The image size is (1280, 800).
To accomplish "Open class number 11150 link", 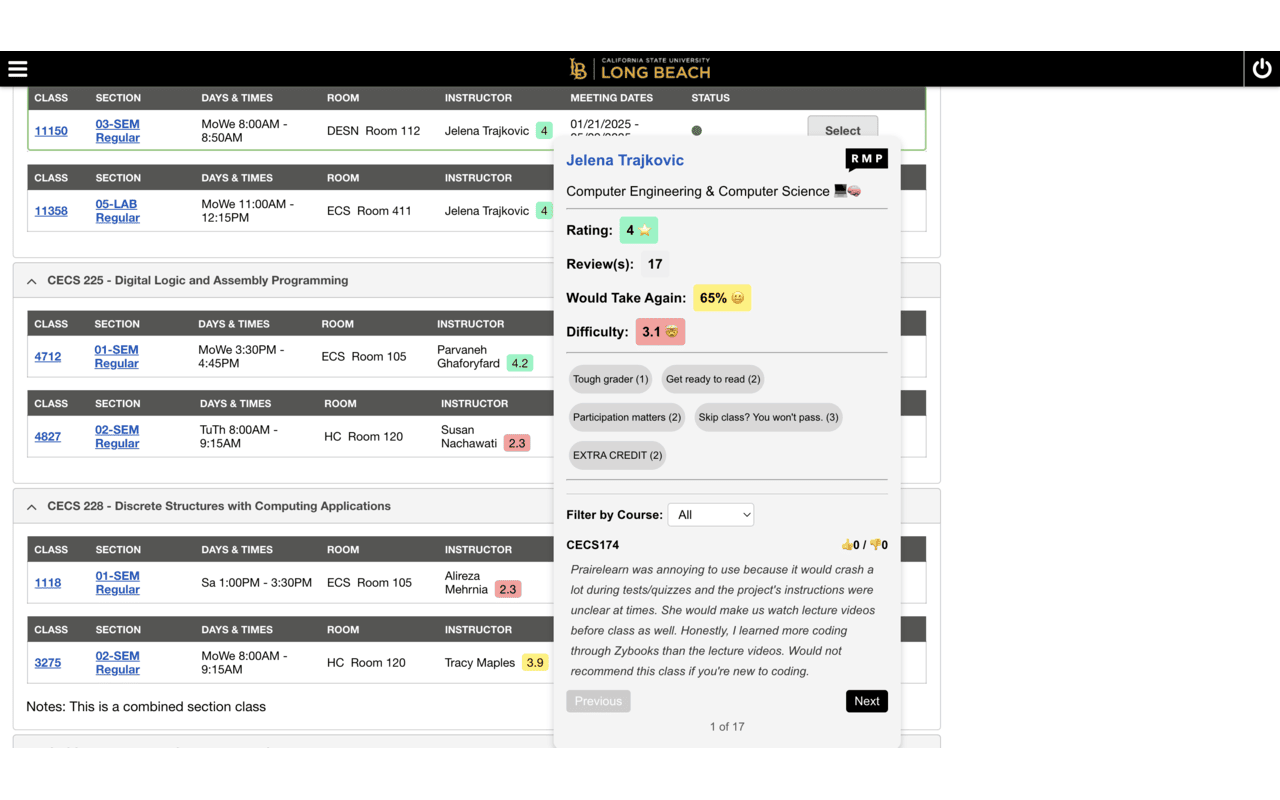I will [51, 131].
